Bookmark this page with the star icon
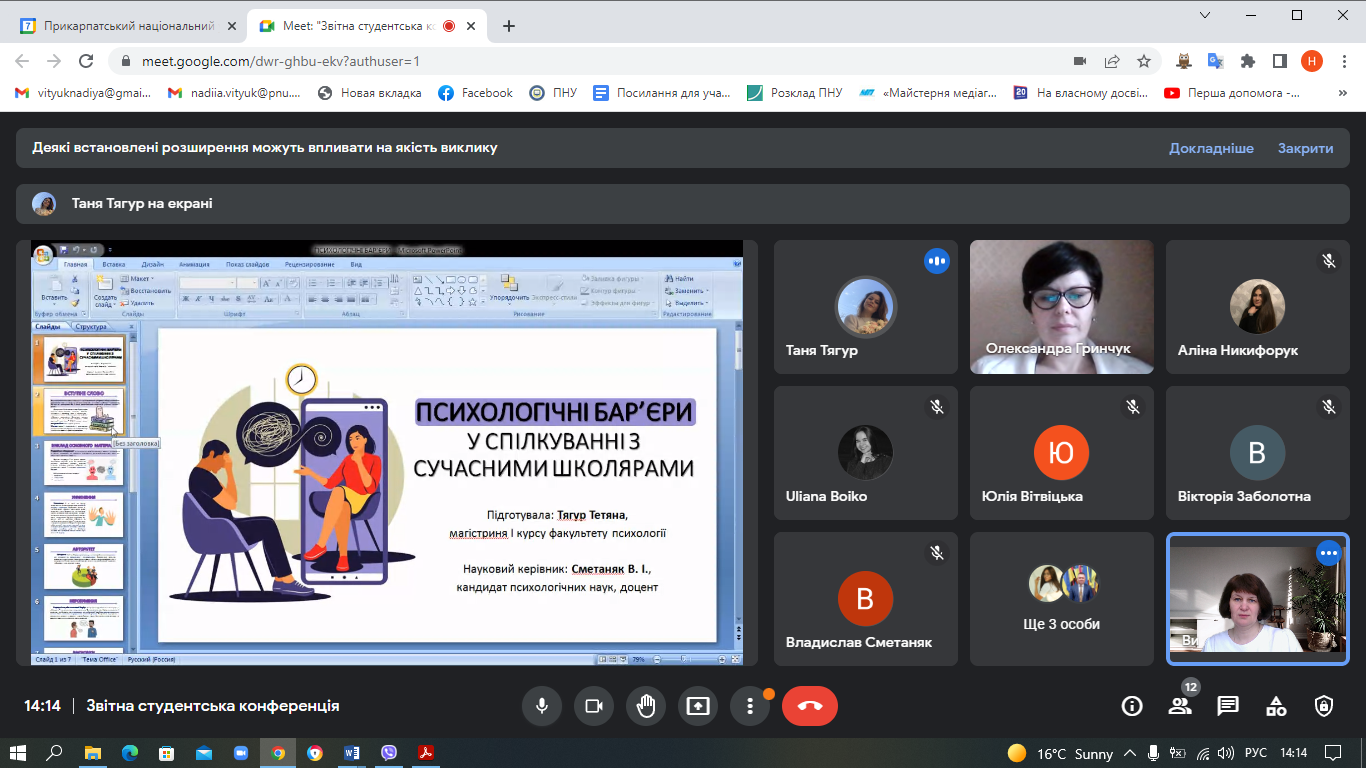This screenshot has height=768, width=1366. pyautogui.click(x=1144, y=61)
